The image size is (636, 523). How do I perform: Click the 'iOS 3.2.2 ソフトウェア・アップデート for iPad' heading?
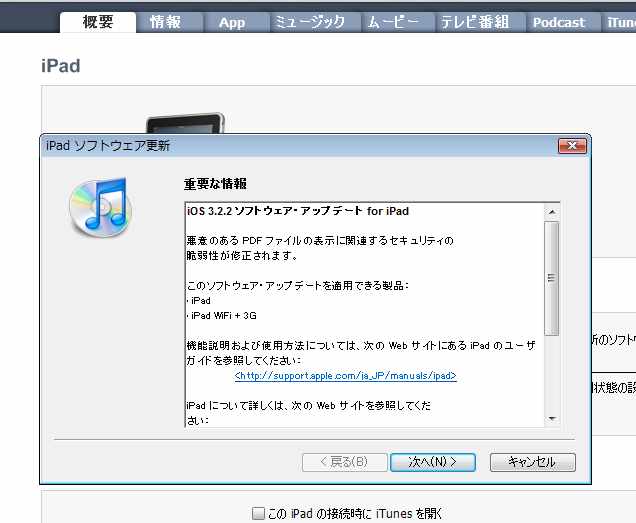tap(298, 211)
